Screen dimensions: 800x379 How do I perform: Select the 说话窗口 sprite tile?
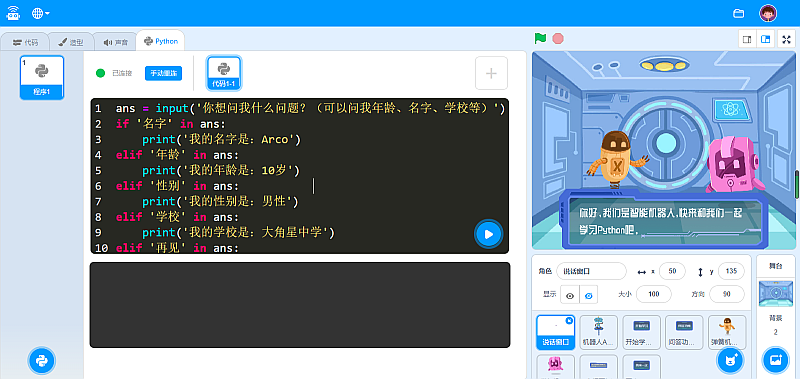pyautogui.click(x=555, y=332)
